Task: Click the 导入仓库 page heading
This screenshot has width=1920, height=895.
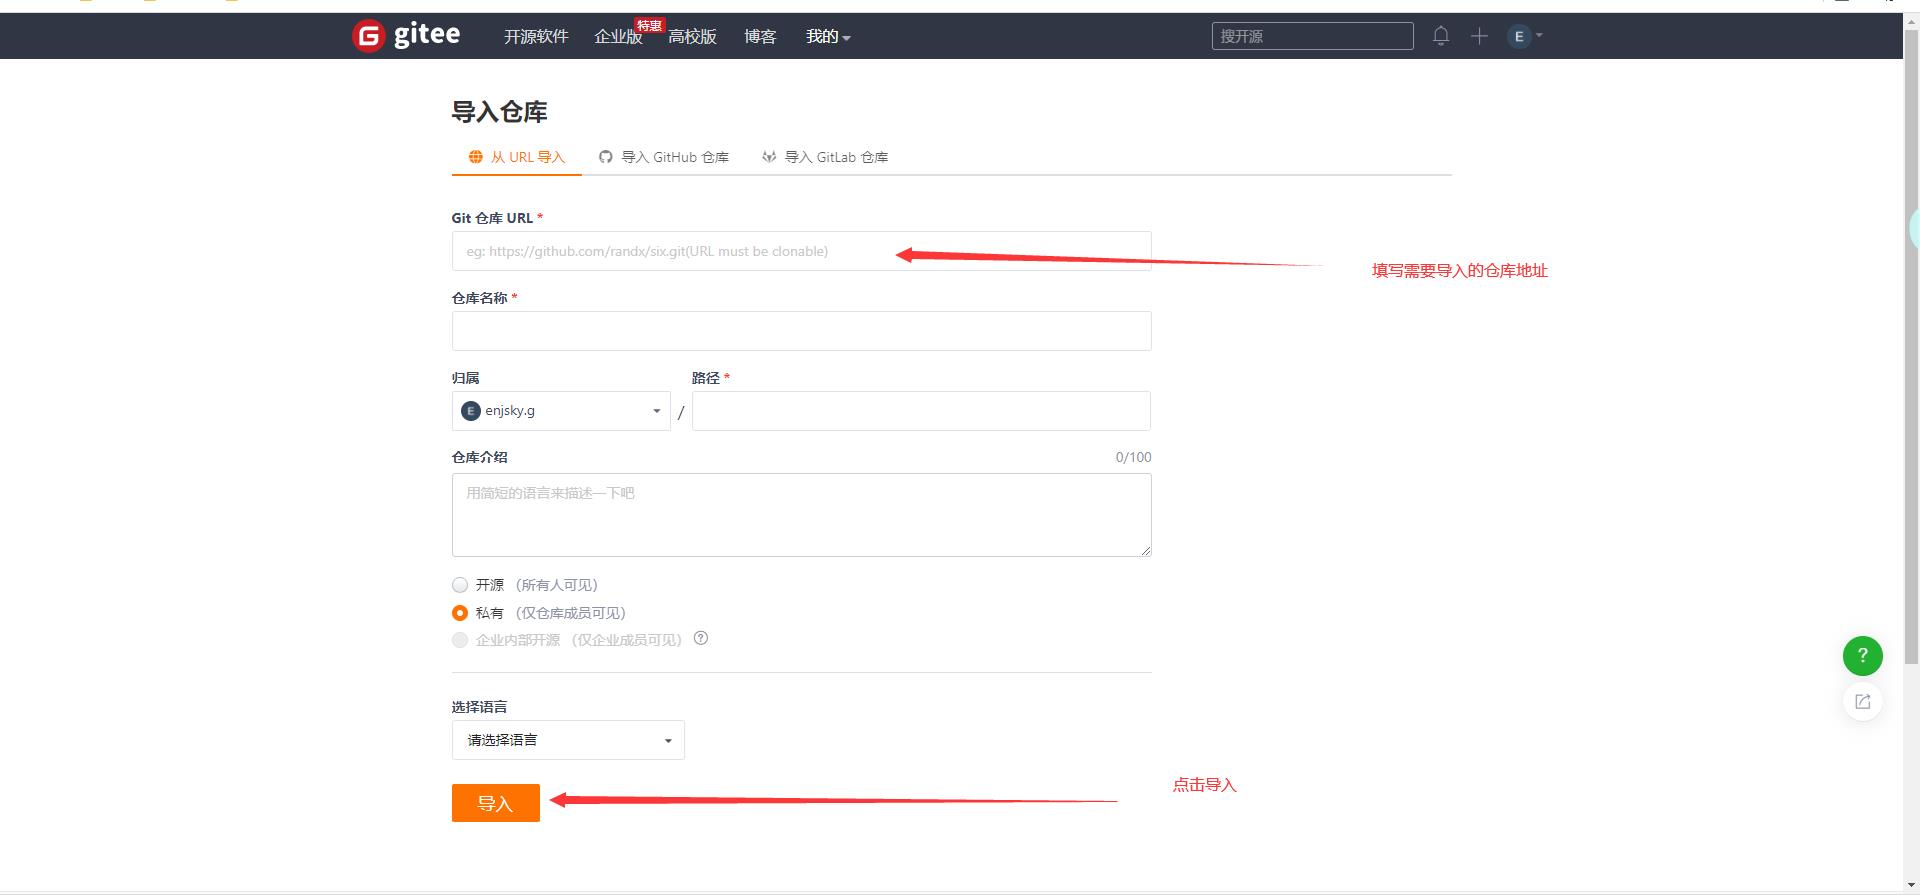Action: coord(499,112)
